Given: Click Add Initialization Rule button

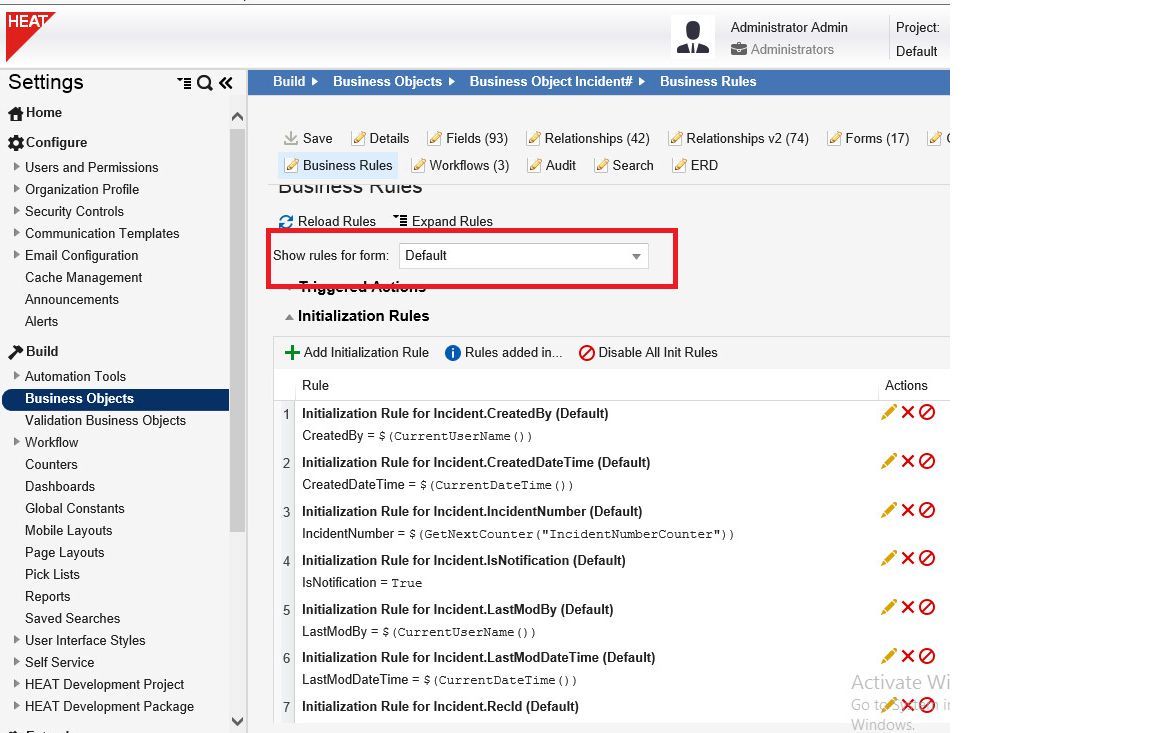Looking at the screenshot, I should point(357,352).
